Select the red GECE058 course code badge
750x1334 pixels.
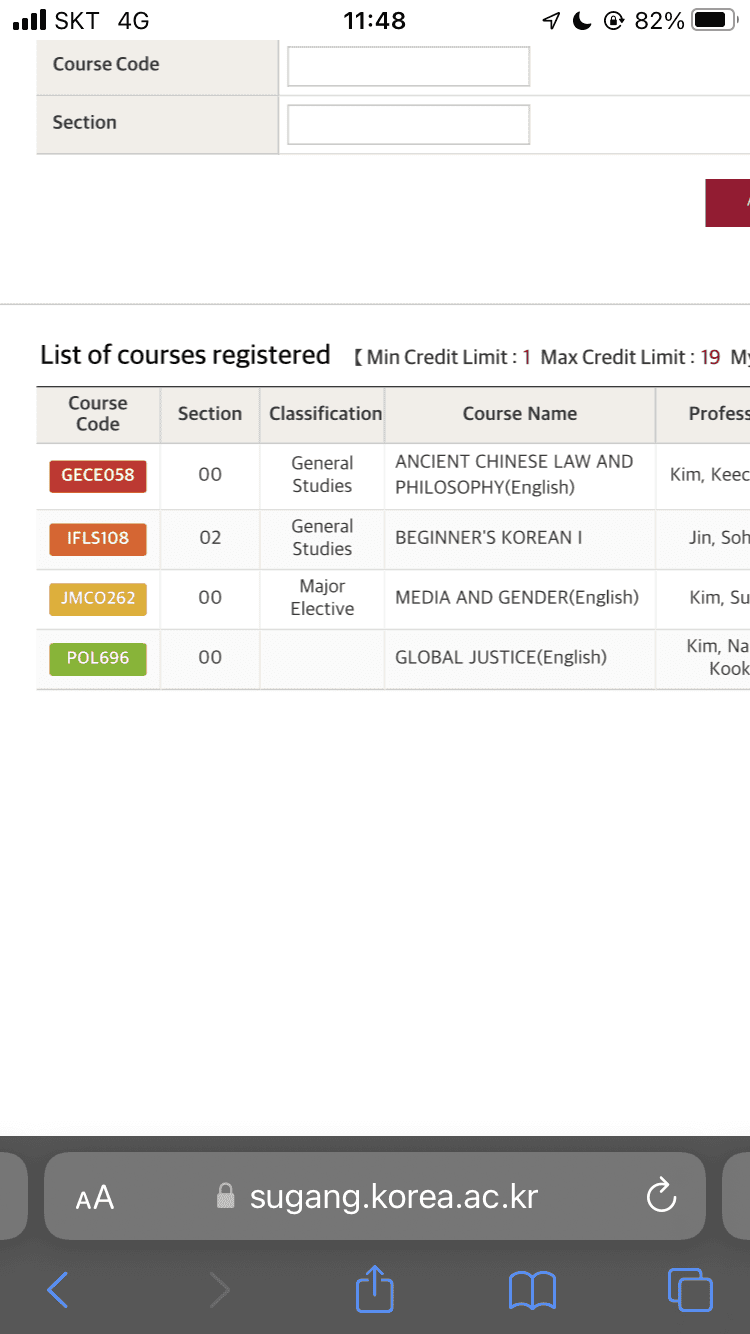click(x=98, y=476)
